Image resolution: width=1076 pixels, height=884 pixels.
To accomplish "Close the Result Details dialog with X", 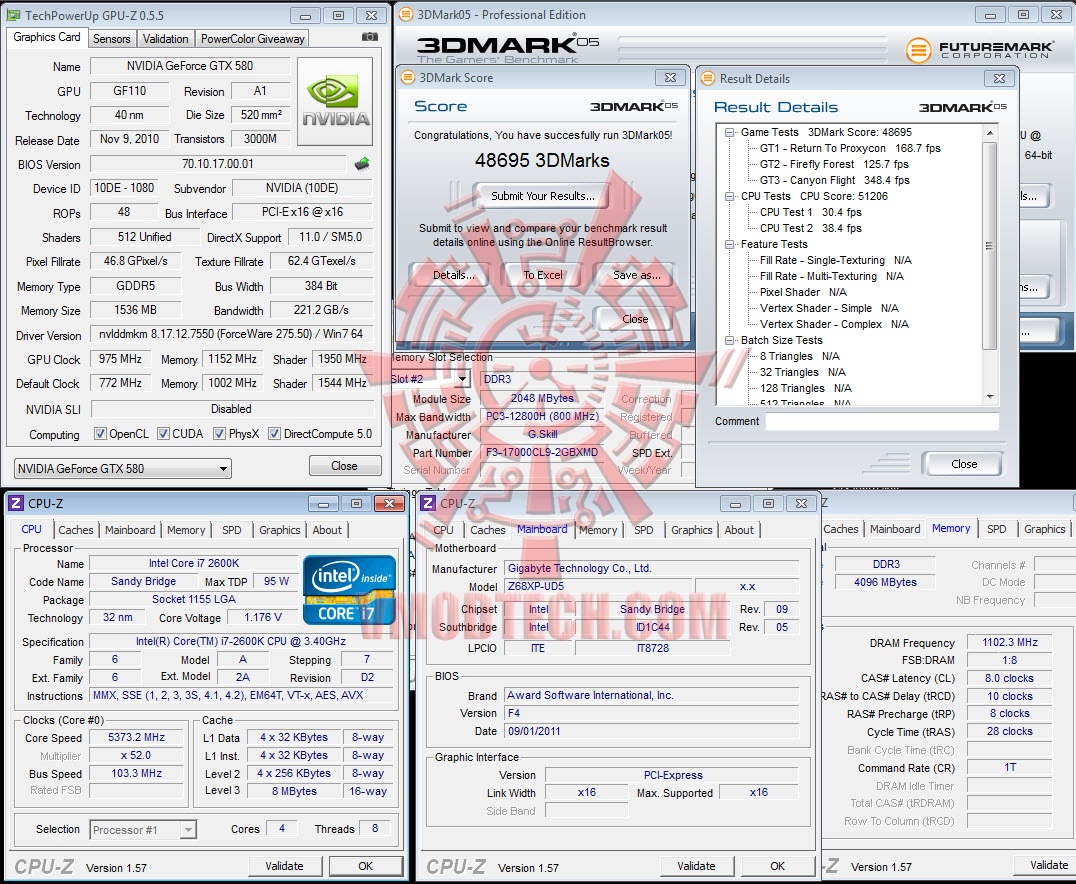I will pyautogui.click(x=999, y=79).
